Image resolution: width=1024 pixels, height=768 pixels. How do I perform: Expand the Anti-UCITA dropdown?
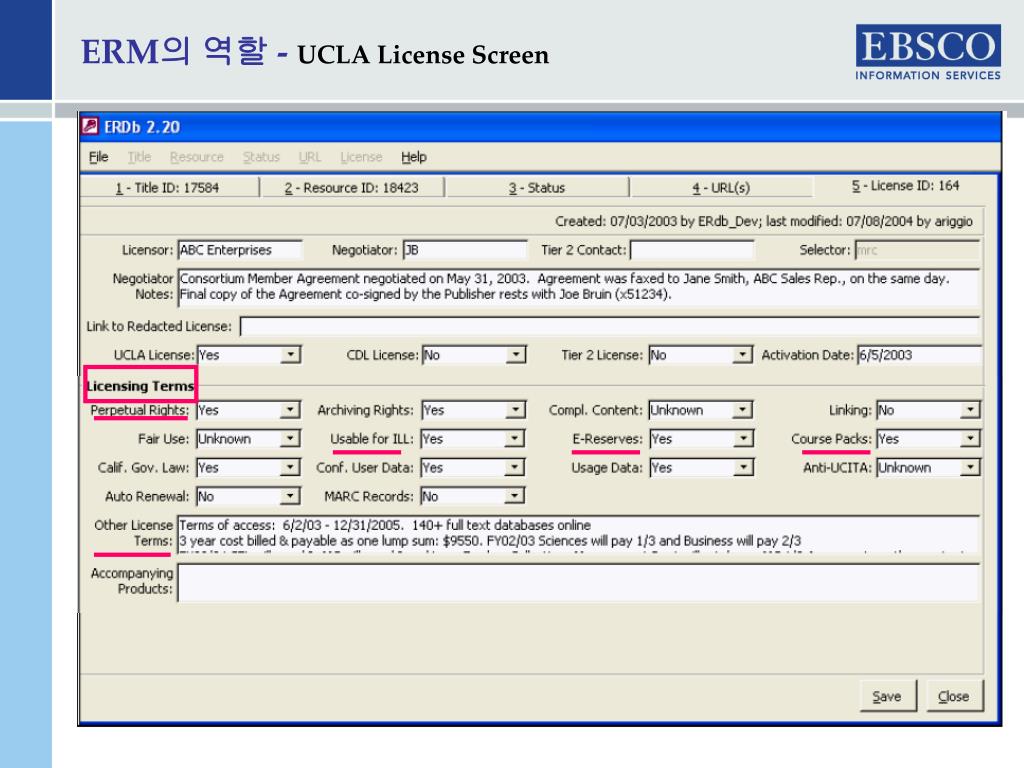click(970, 467)
